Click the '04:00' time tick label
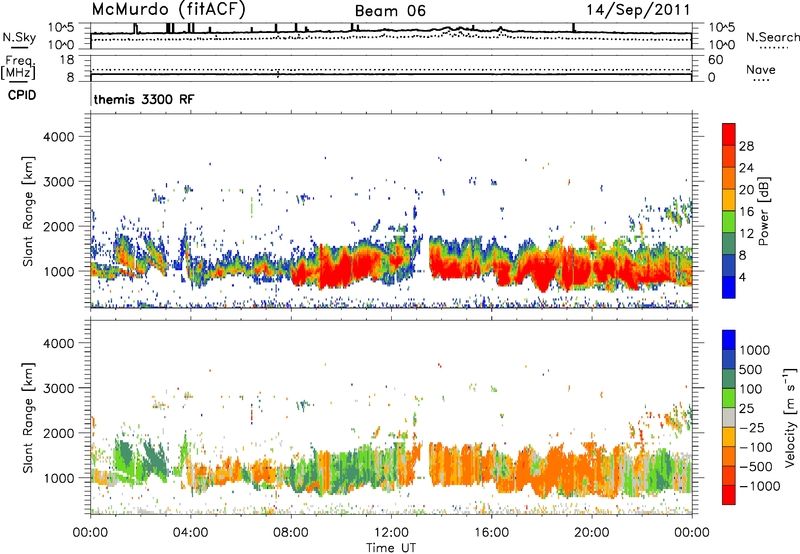Screen dimensions: 800x554 tap(190, 533)
